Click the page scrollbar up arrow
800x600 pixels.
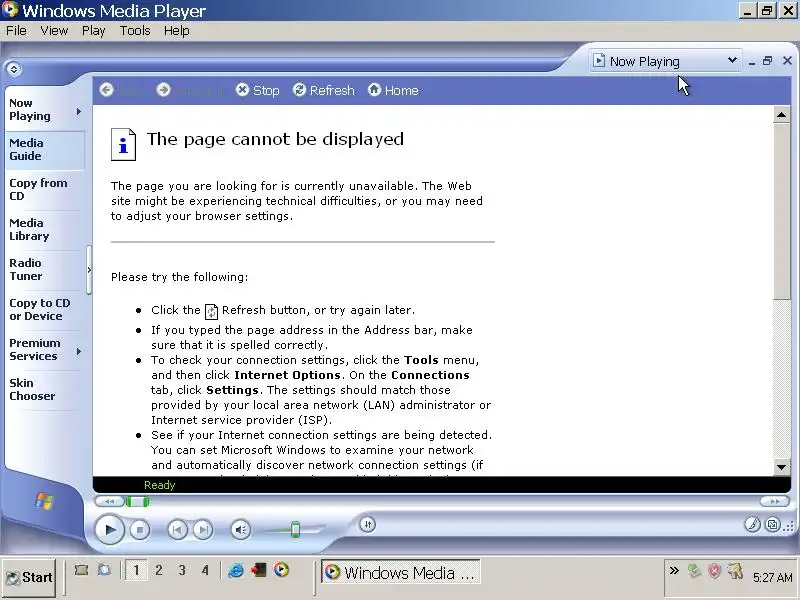click(781, 115)
